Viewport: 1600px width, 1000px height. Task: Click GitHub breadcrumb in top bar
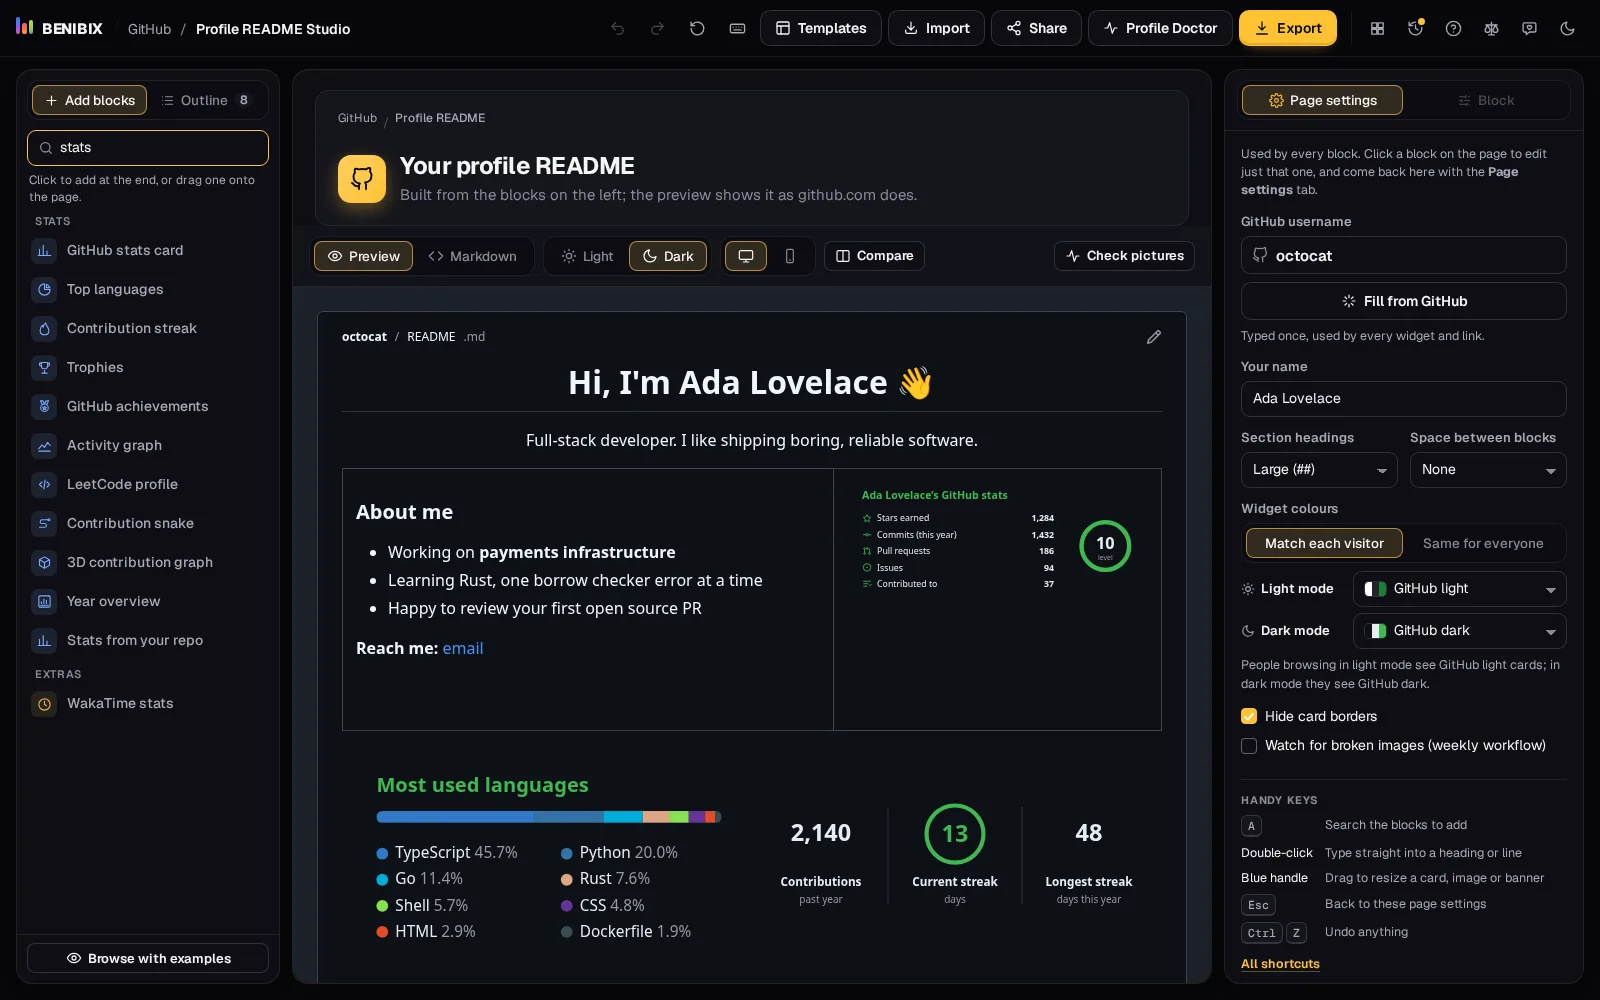pyautogui.click(x=150, y=29)
